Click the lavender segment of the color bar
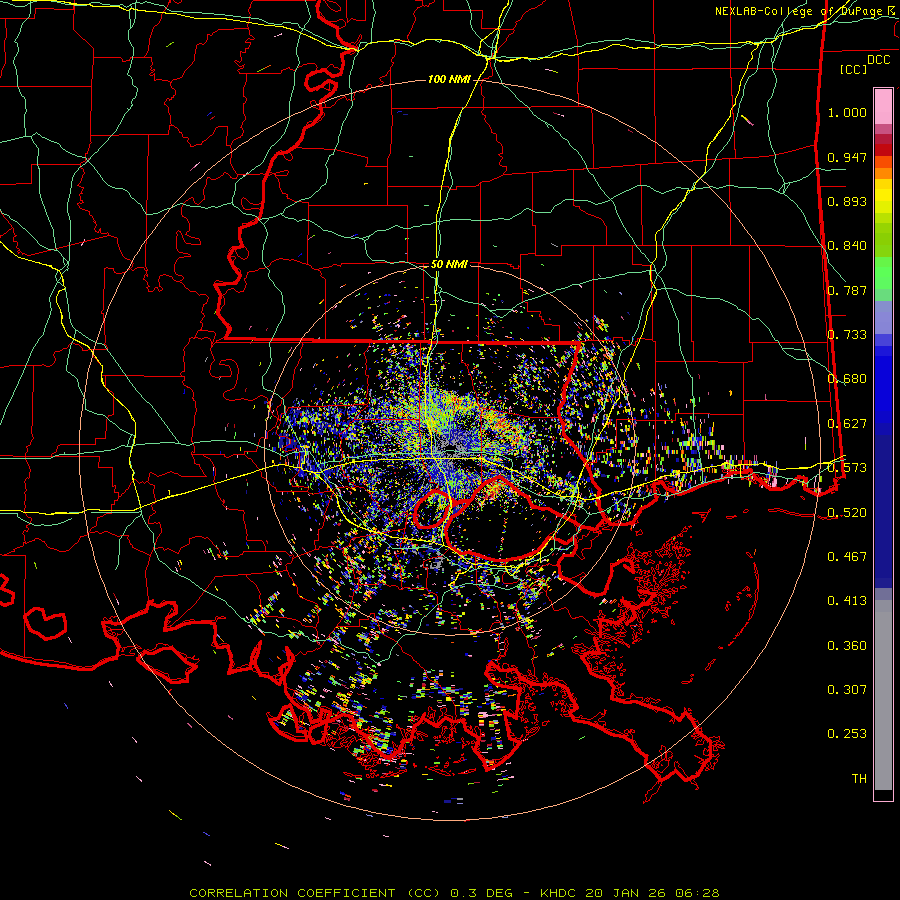This screenshot has width=900, height=900. 883,317
